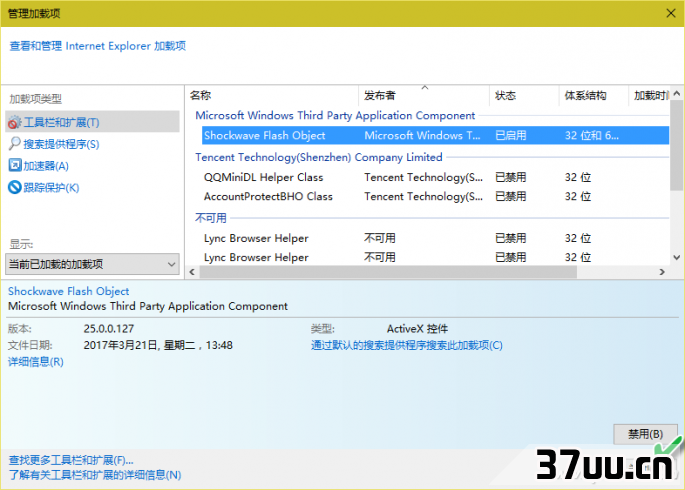
Task: Click the horizontal scrollbar left arrow
Action: point(192,272)
